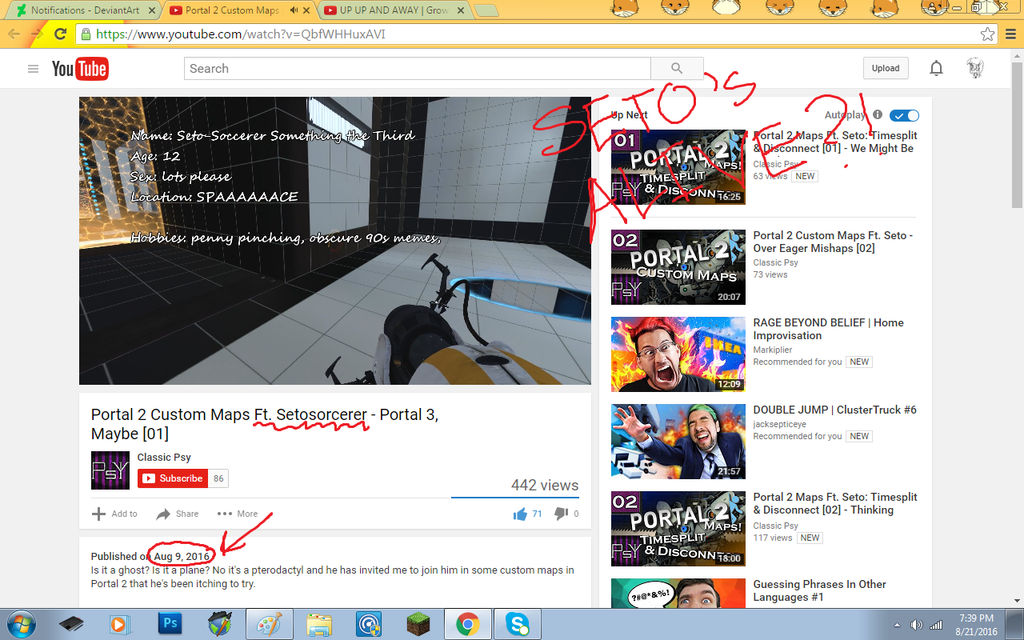Mute the Portal 2 Custom Maps tab audio
This screenshot has width=1024, height=640.
[294, 10]
